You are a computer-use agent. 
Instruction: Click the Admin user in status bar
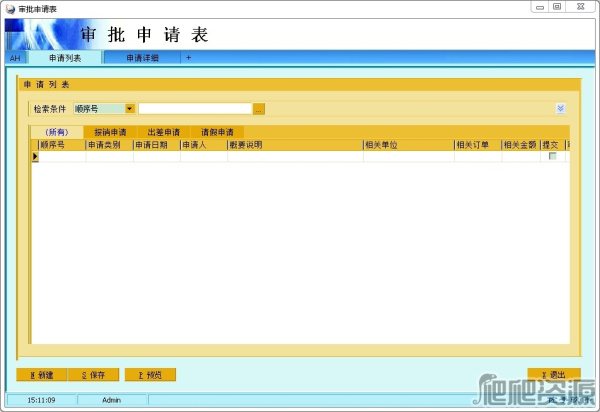(111, 400)
